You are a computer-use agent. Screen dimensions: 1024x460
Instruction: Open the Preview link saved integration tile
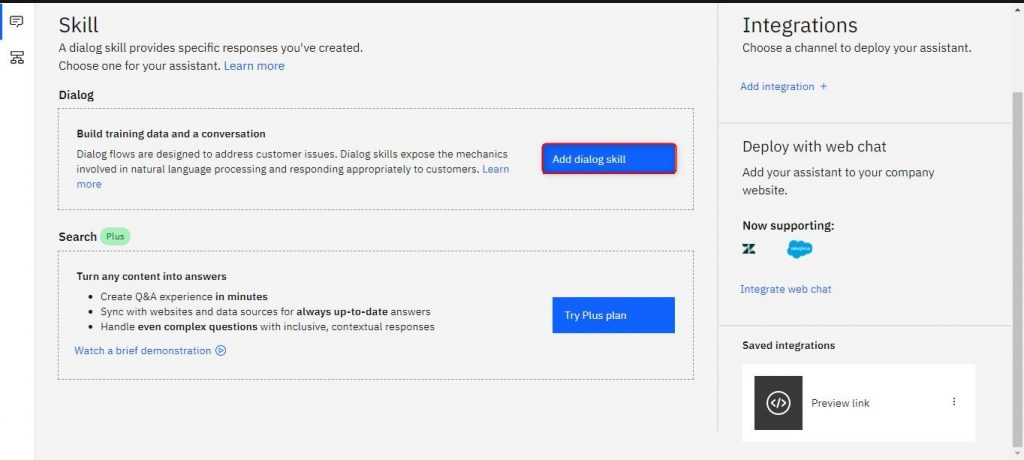859,402
